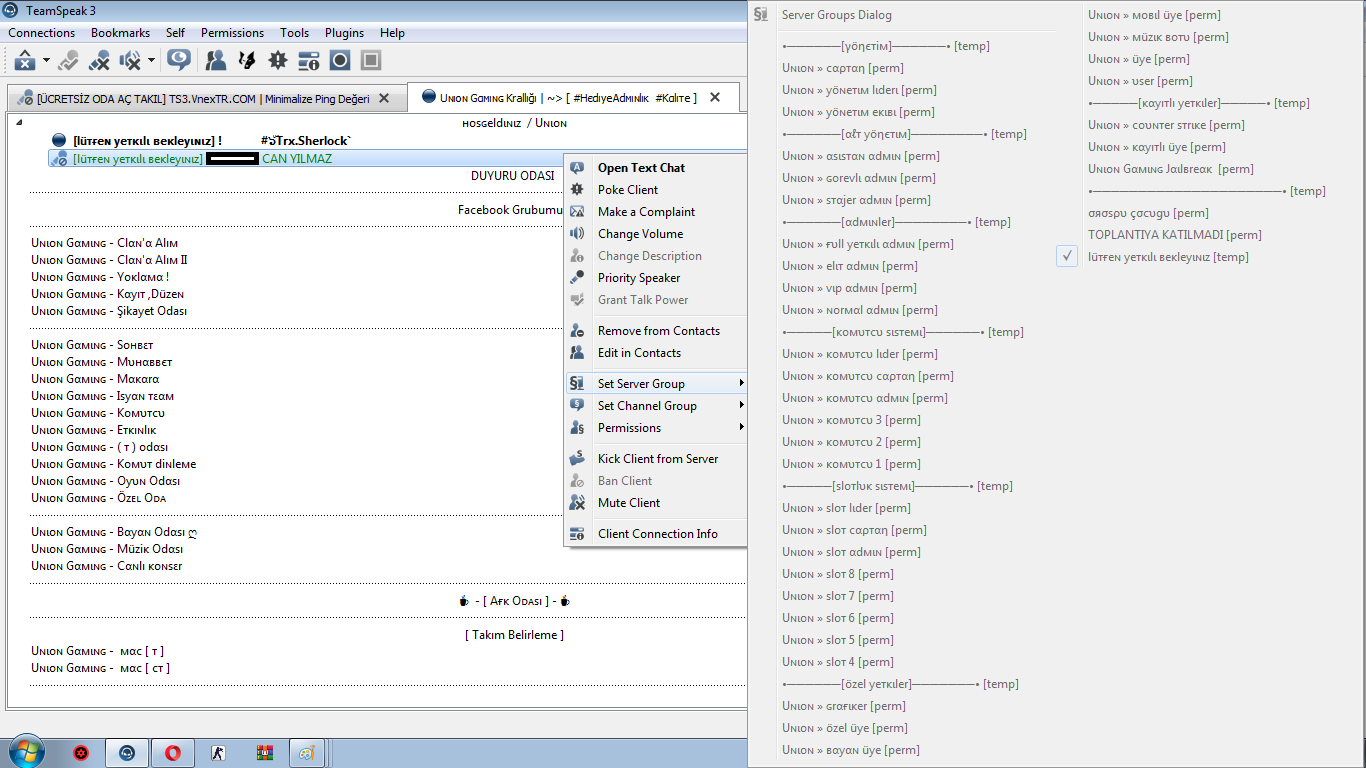Screen dimensions: 1366x768
Task: Open the server info toolbar icon
Action: [x=309, y=60]
